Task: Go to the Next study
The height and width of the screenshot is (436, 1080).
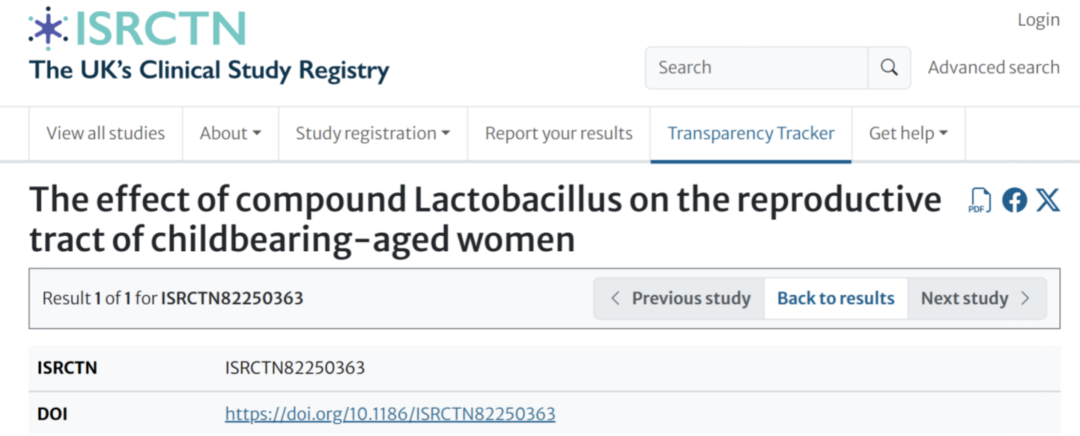Action: [x=964, y=298]
